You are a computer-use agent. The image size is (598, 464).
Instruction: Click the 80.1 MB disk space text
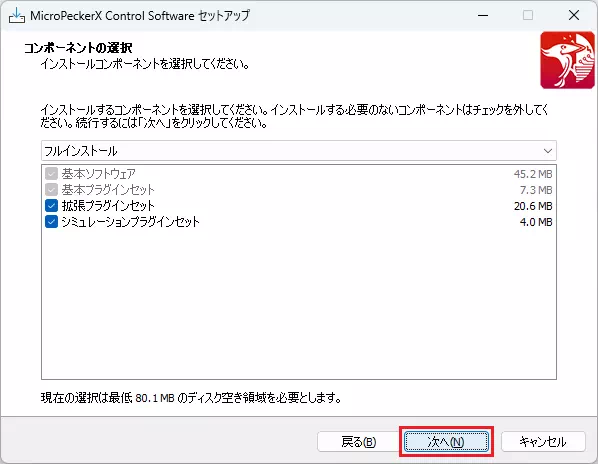tap(155, 398)
